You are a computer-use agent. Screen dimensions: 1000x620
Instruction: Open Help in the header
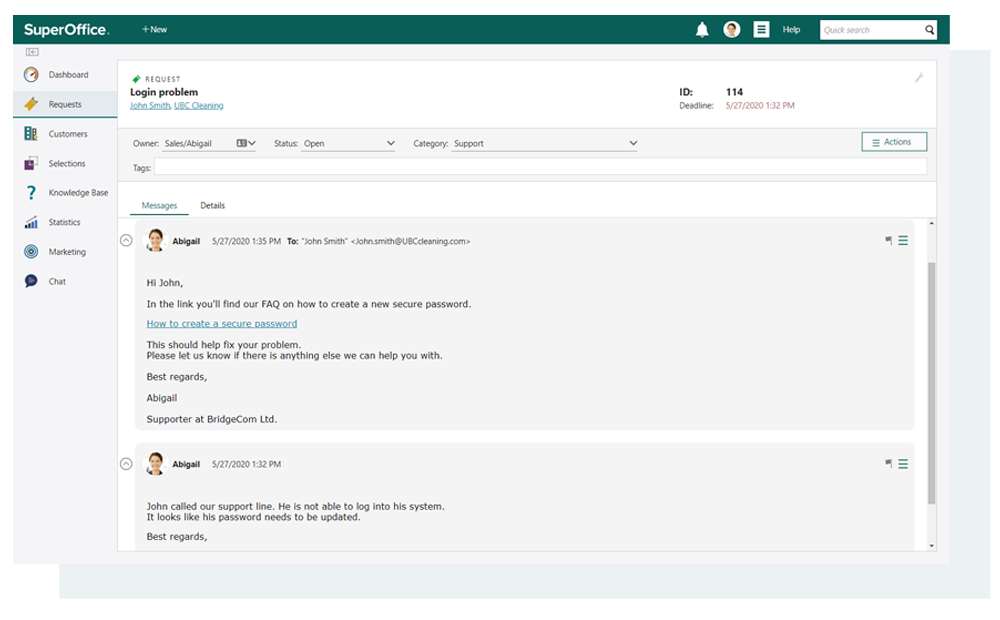point(791,29)
